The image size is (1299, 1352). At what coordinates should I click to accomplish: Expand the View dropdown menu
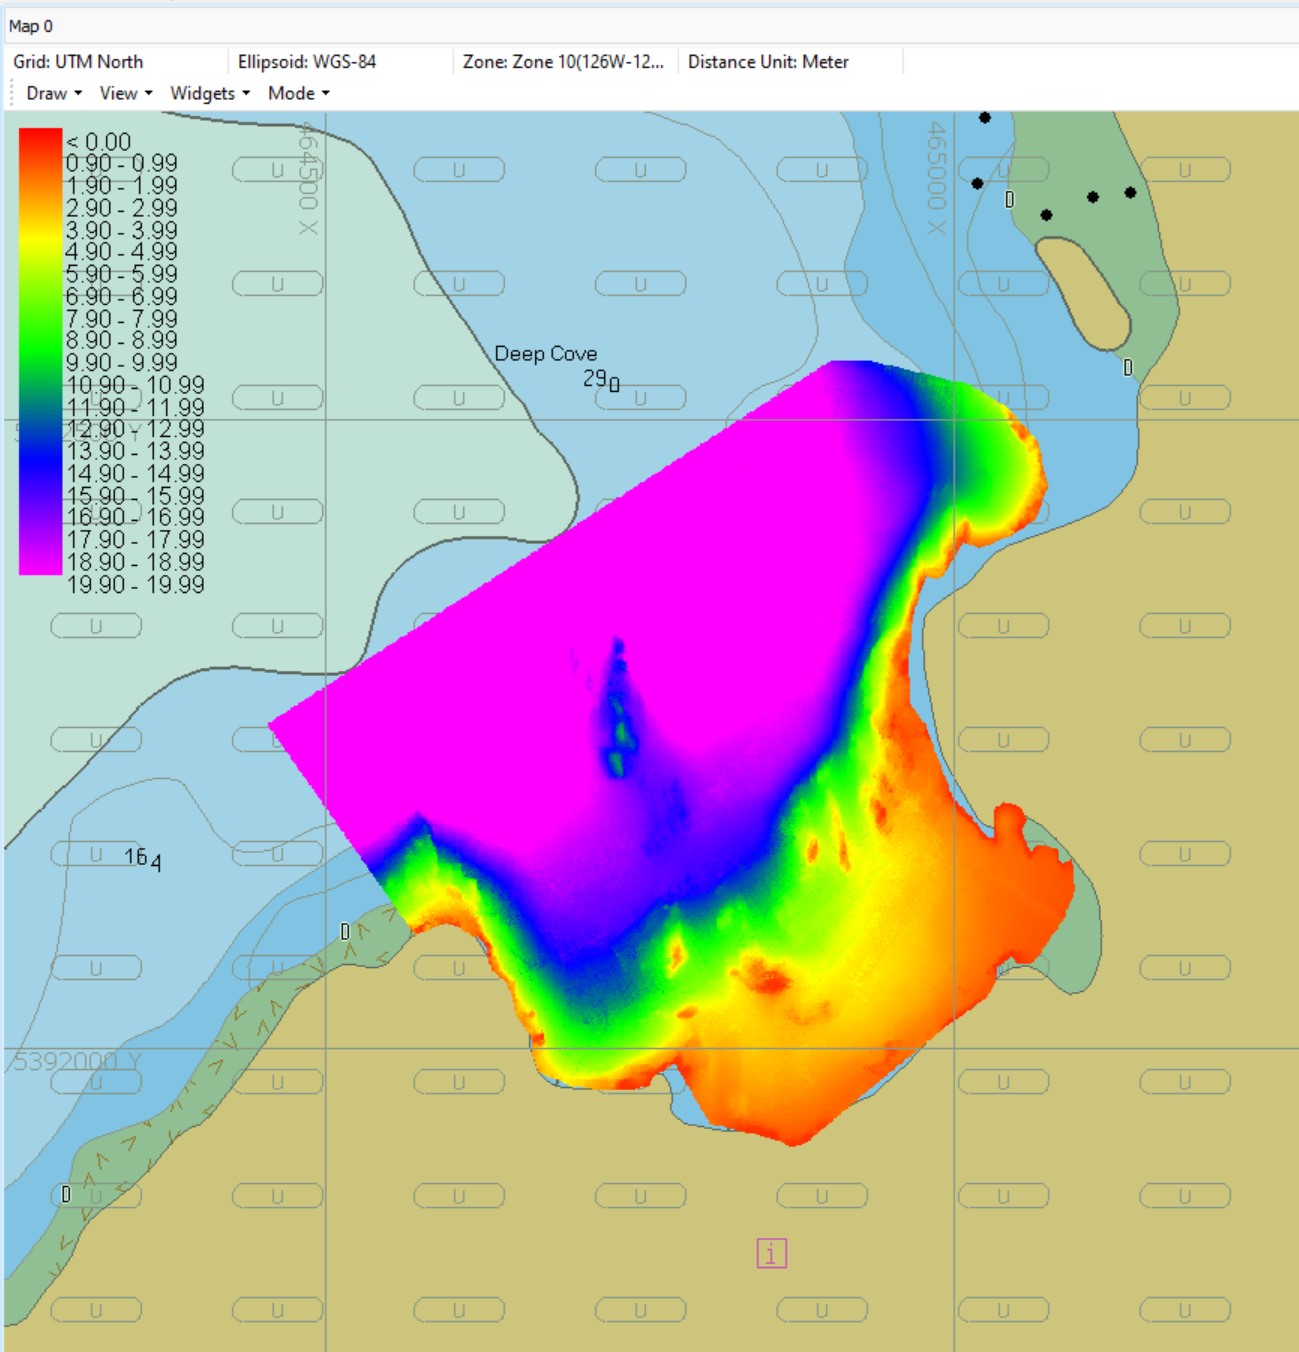pyautogui.click(x=125, y=93)
